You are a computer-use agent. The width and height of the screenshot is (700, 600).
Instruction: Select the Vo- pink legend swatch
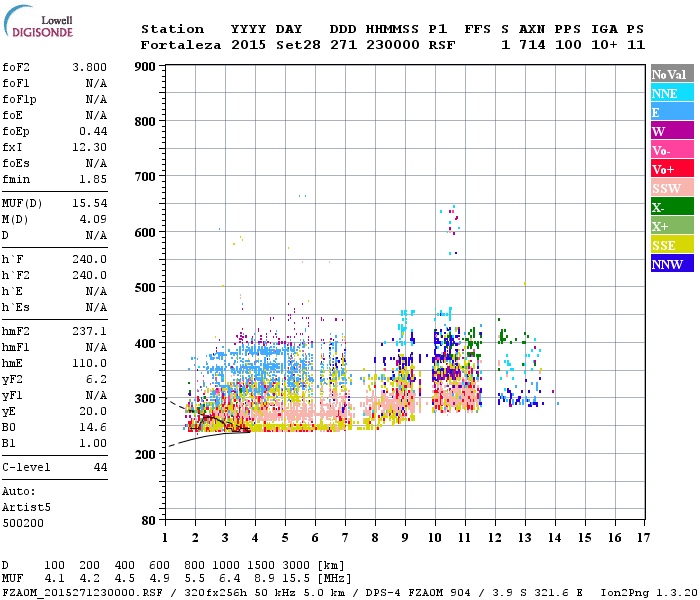(x=672, y=150)
